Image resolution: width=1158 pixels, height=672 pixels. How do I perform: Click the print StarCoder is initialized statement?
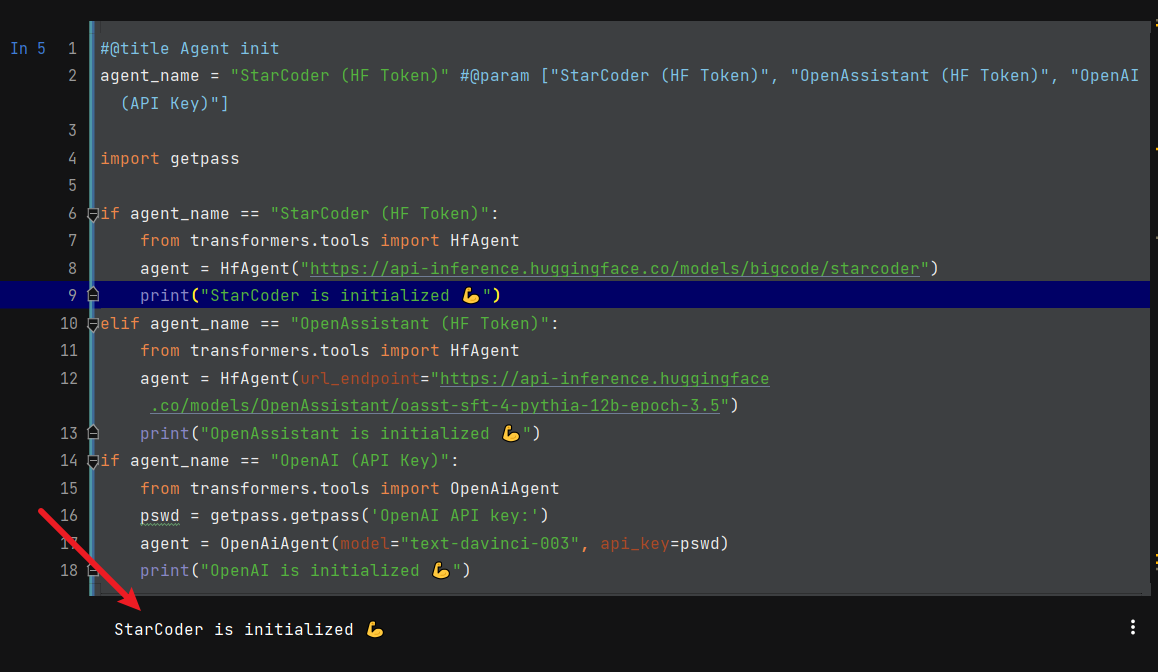[x=321, y=295]
